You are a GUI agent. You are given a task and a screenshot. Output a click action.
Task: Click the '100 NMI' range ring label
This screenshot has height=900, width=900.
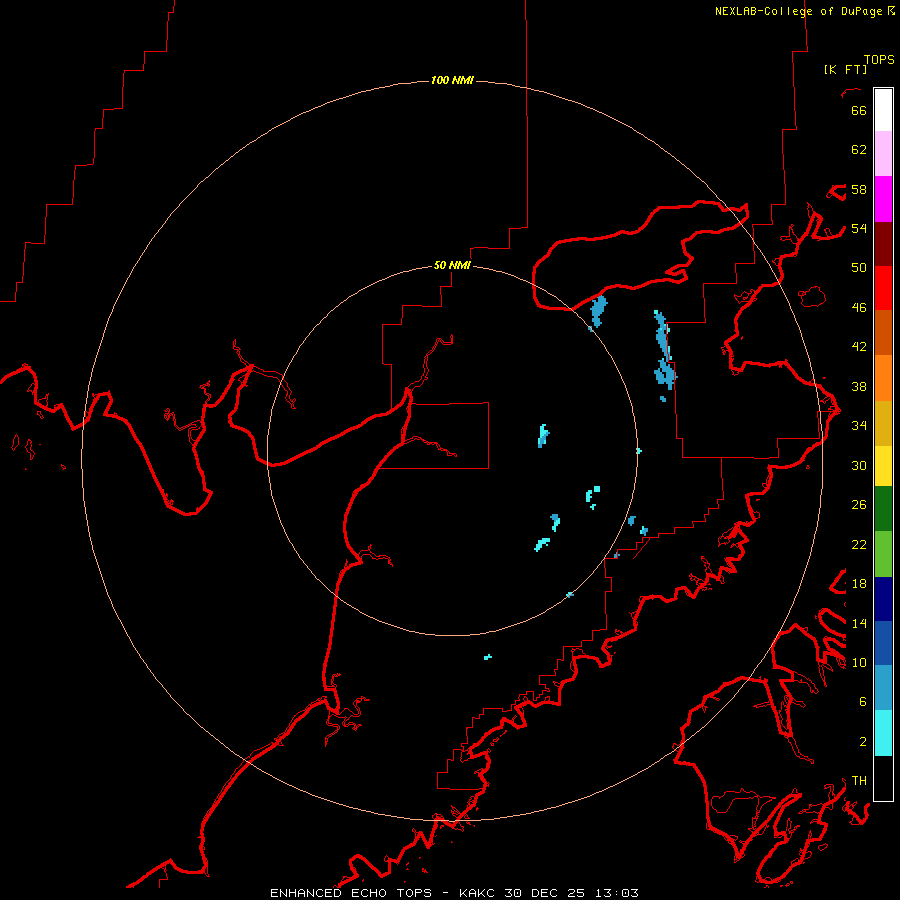pos(452,80)
